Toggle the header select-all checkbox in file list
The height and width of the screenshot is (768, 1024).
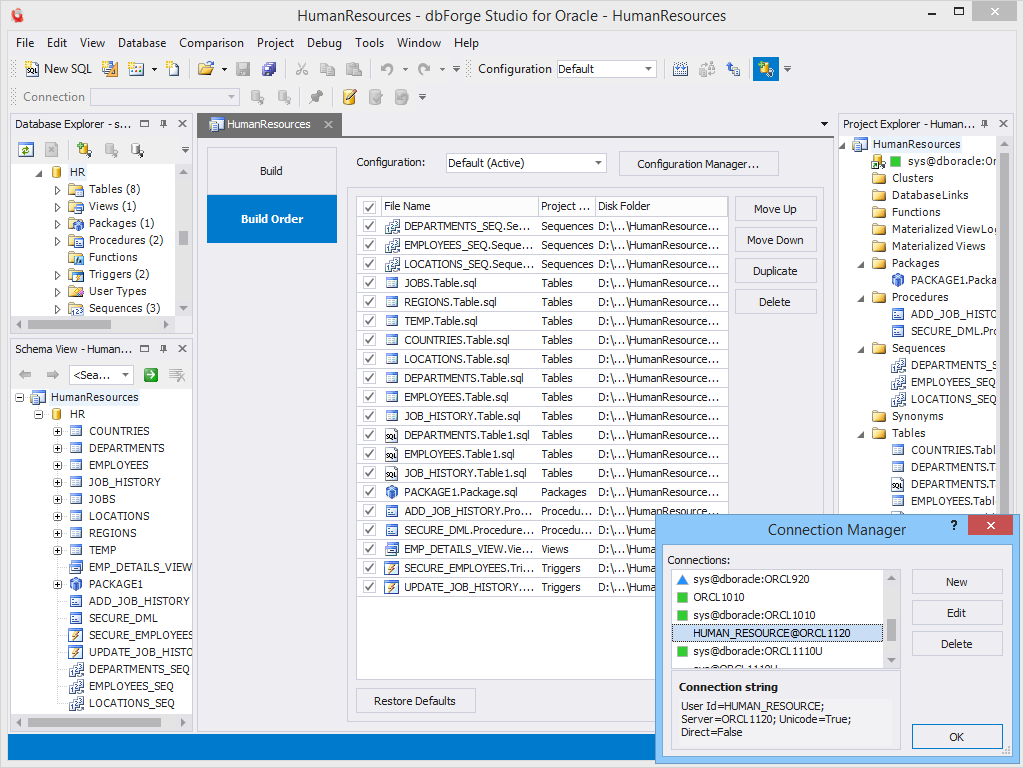click(369, 206)
